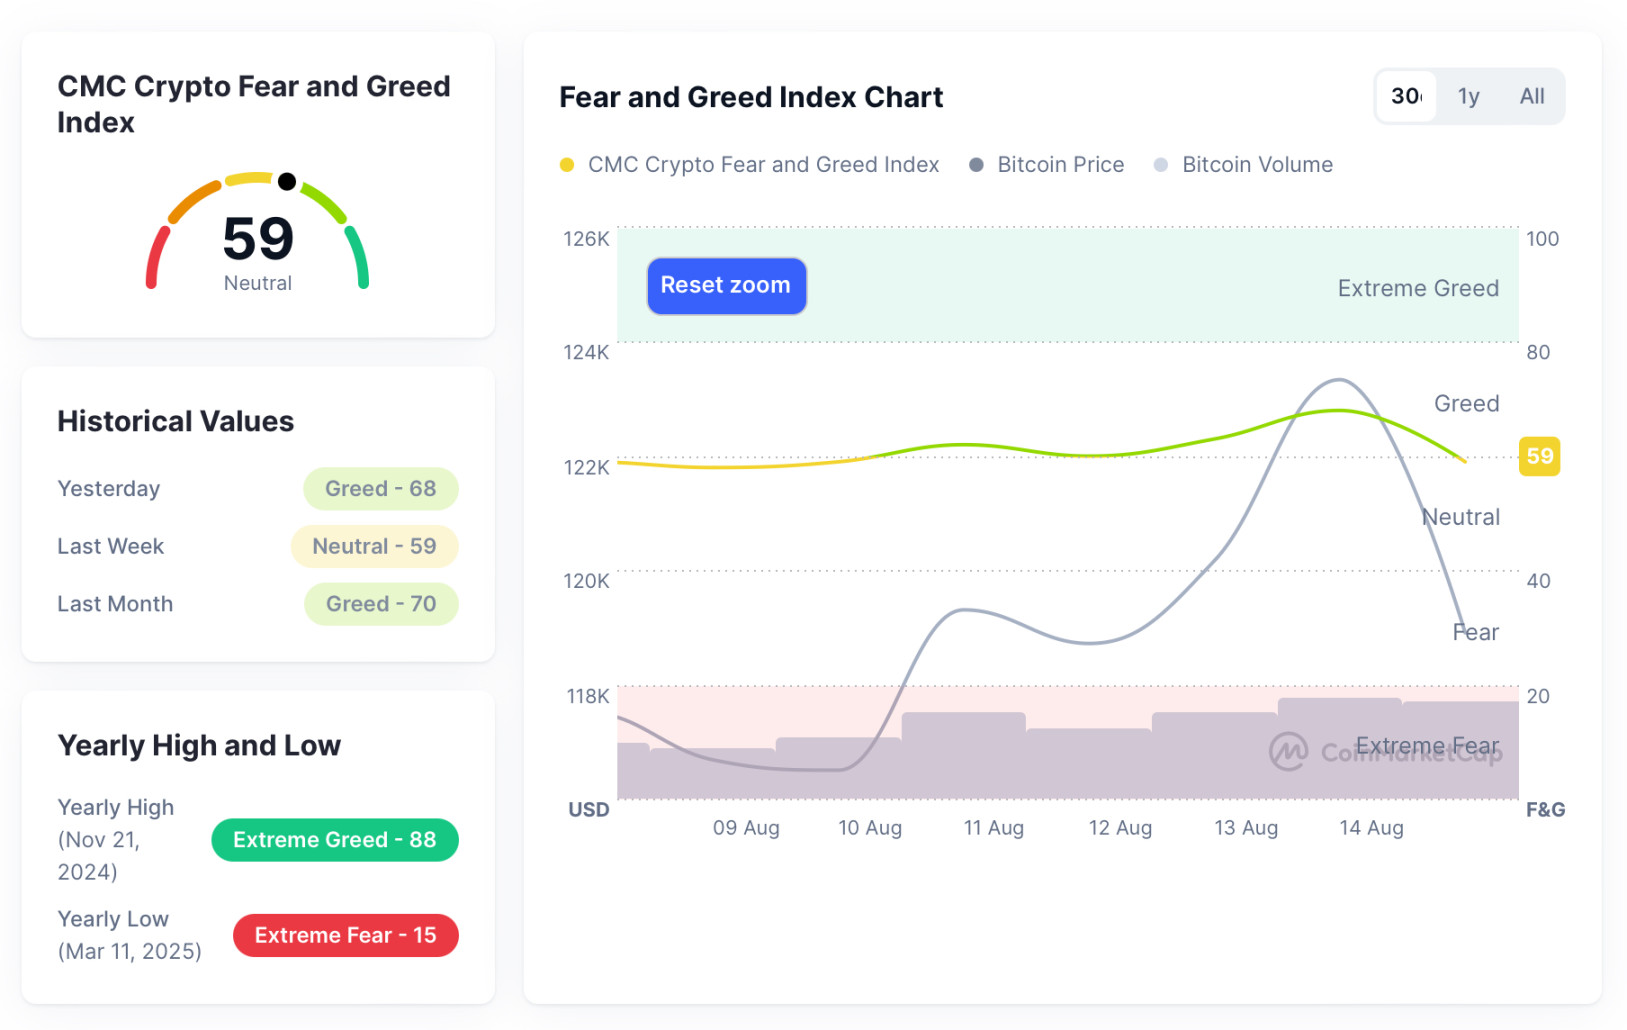Click the gray Bitcoin Price legend dot
The width and height of the screenshot is (1627, 1030).
[x=976, y=165]
